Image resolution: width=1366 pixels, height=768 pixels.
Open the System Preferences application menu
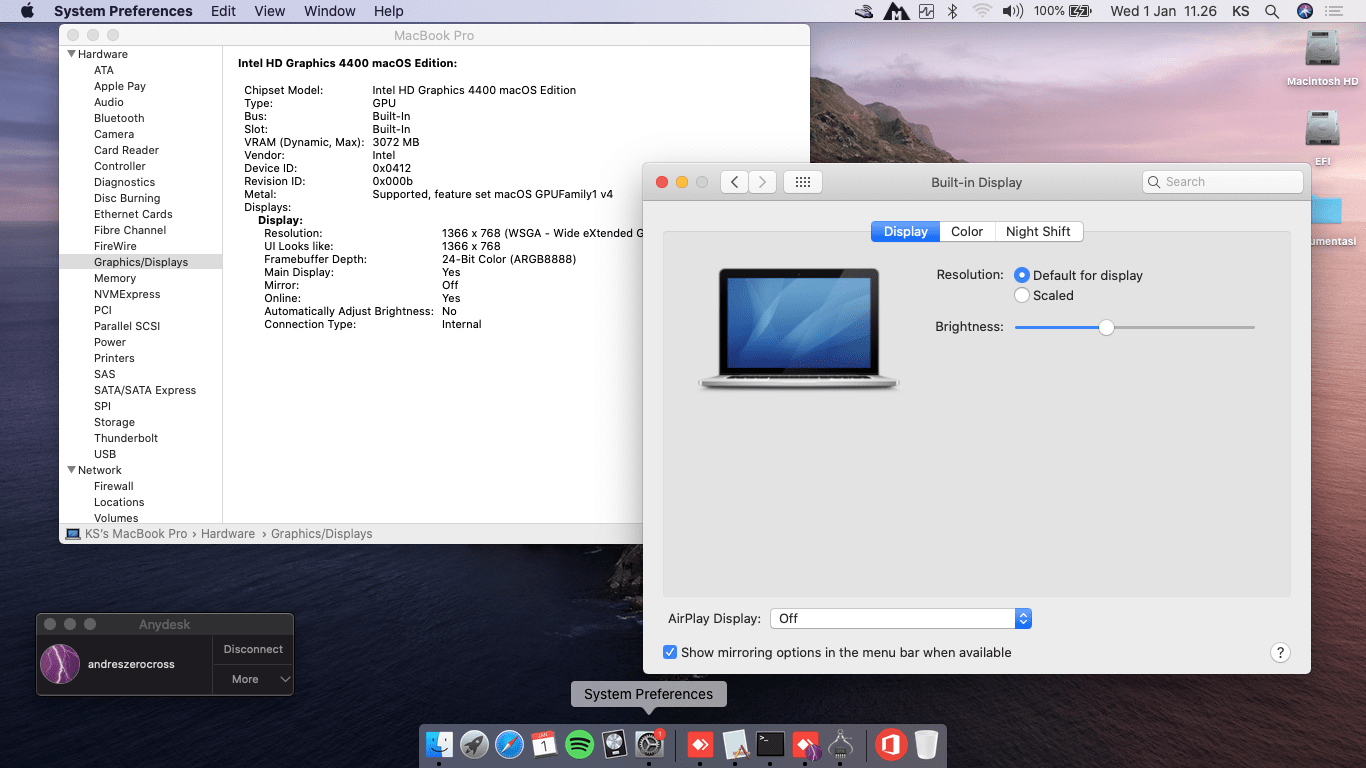123,11
